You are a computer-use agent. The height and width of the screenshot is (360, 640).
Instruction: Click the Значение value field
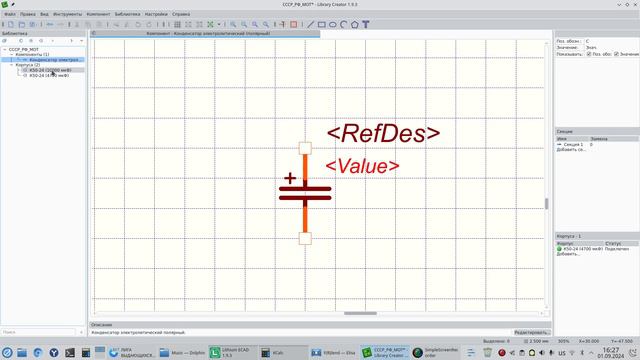click(611, 48)
